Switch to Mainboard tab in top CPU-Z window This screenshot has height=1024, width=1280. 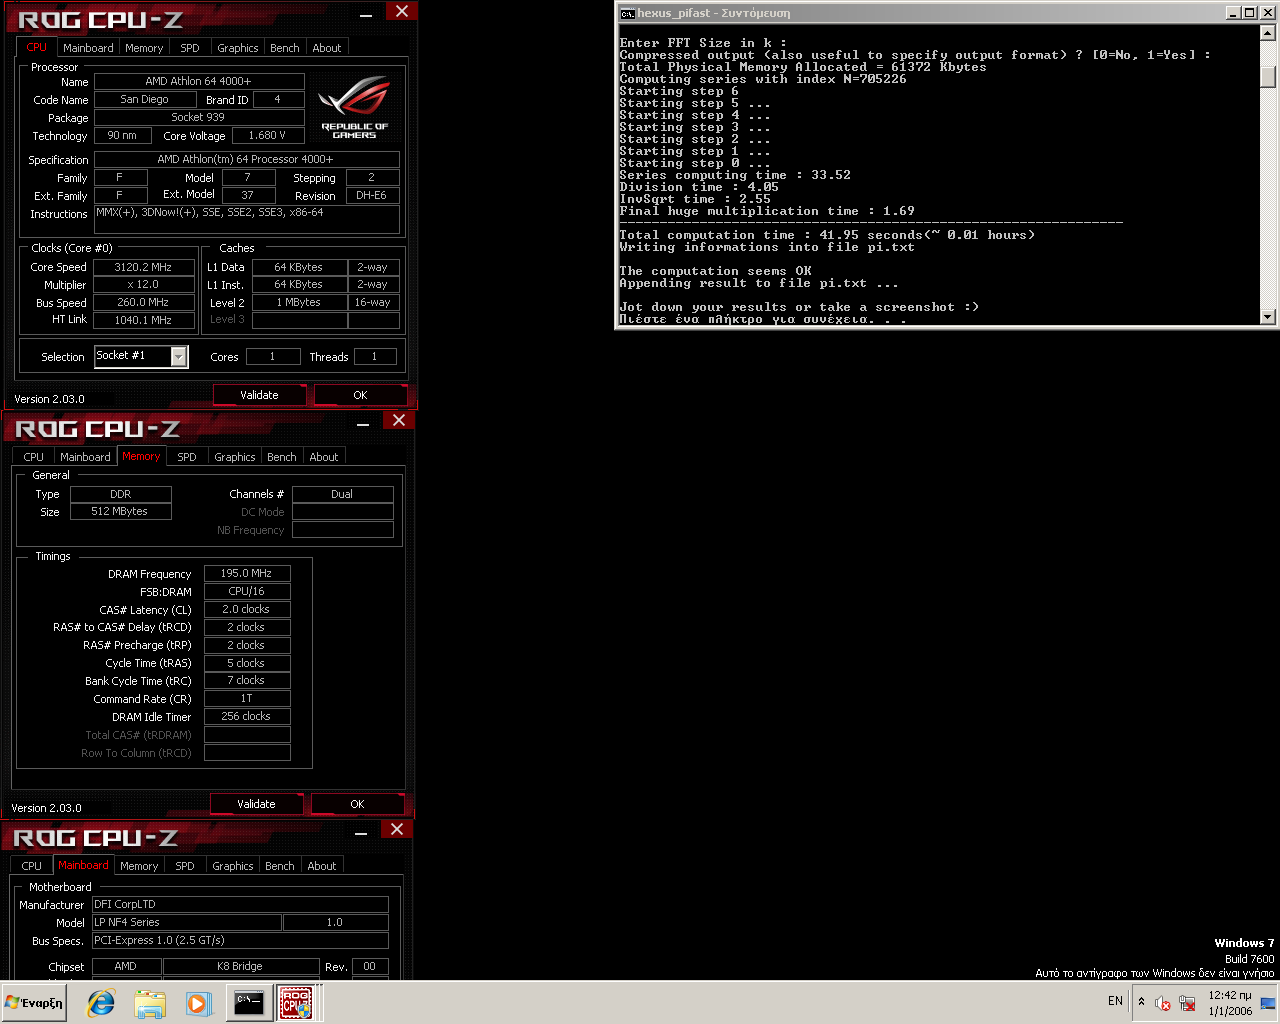coord(88,48)
